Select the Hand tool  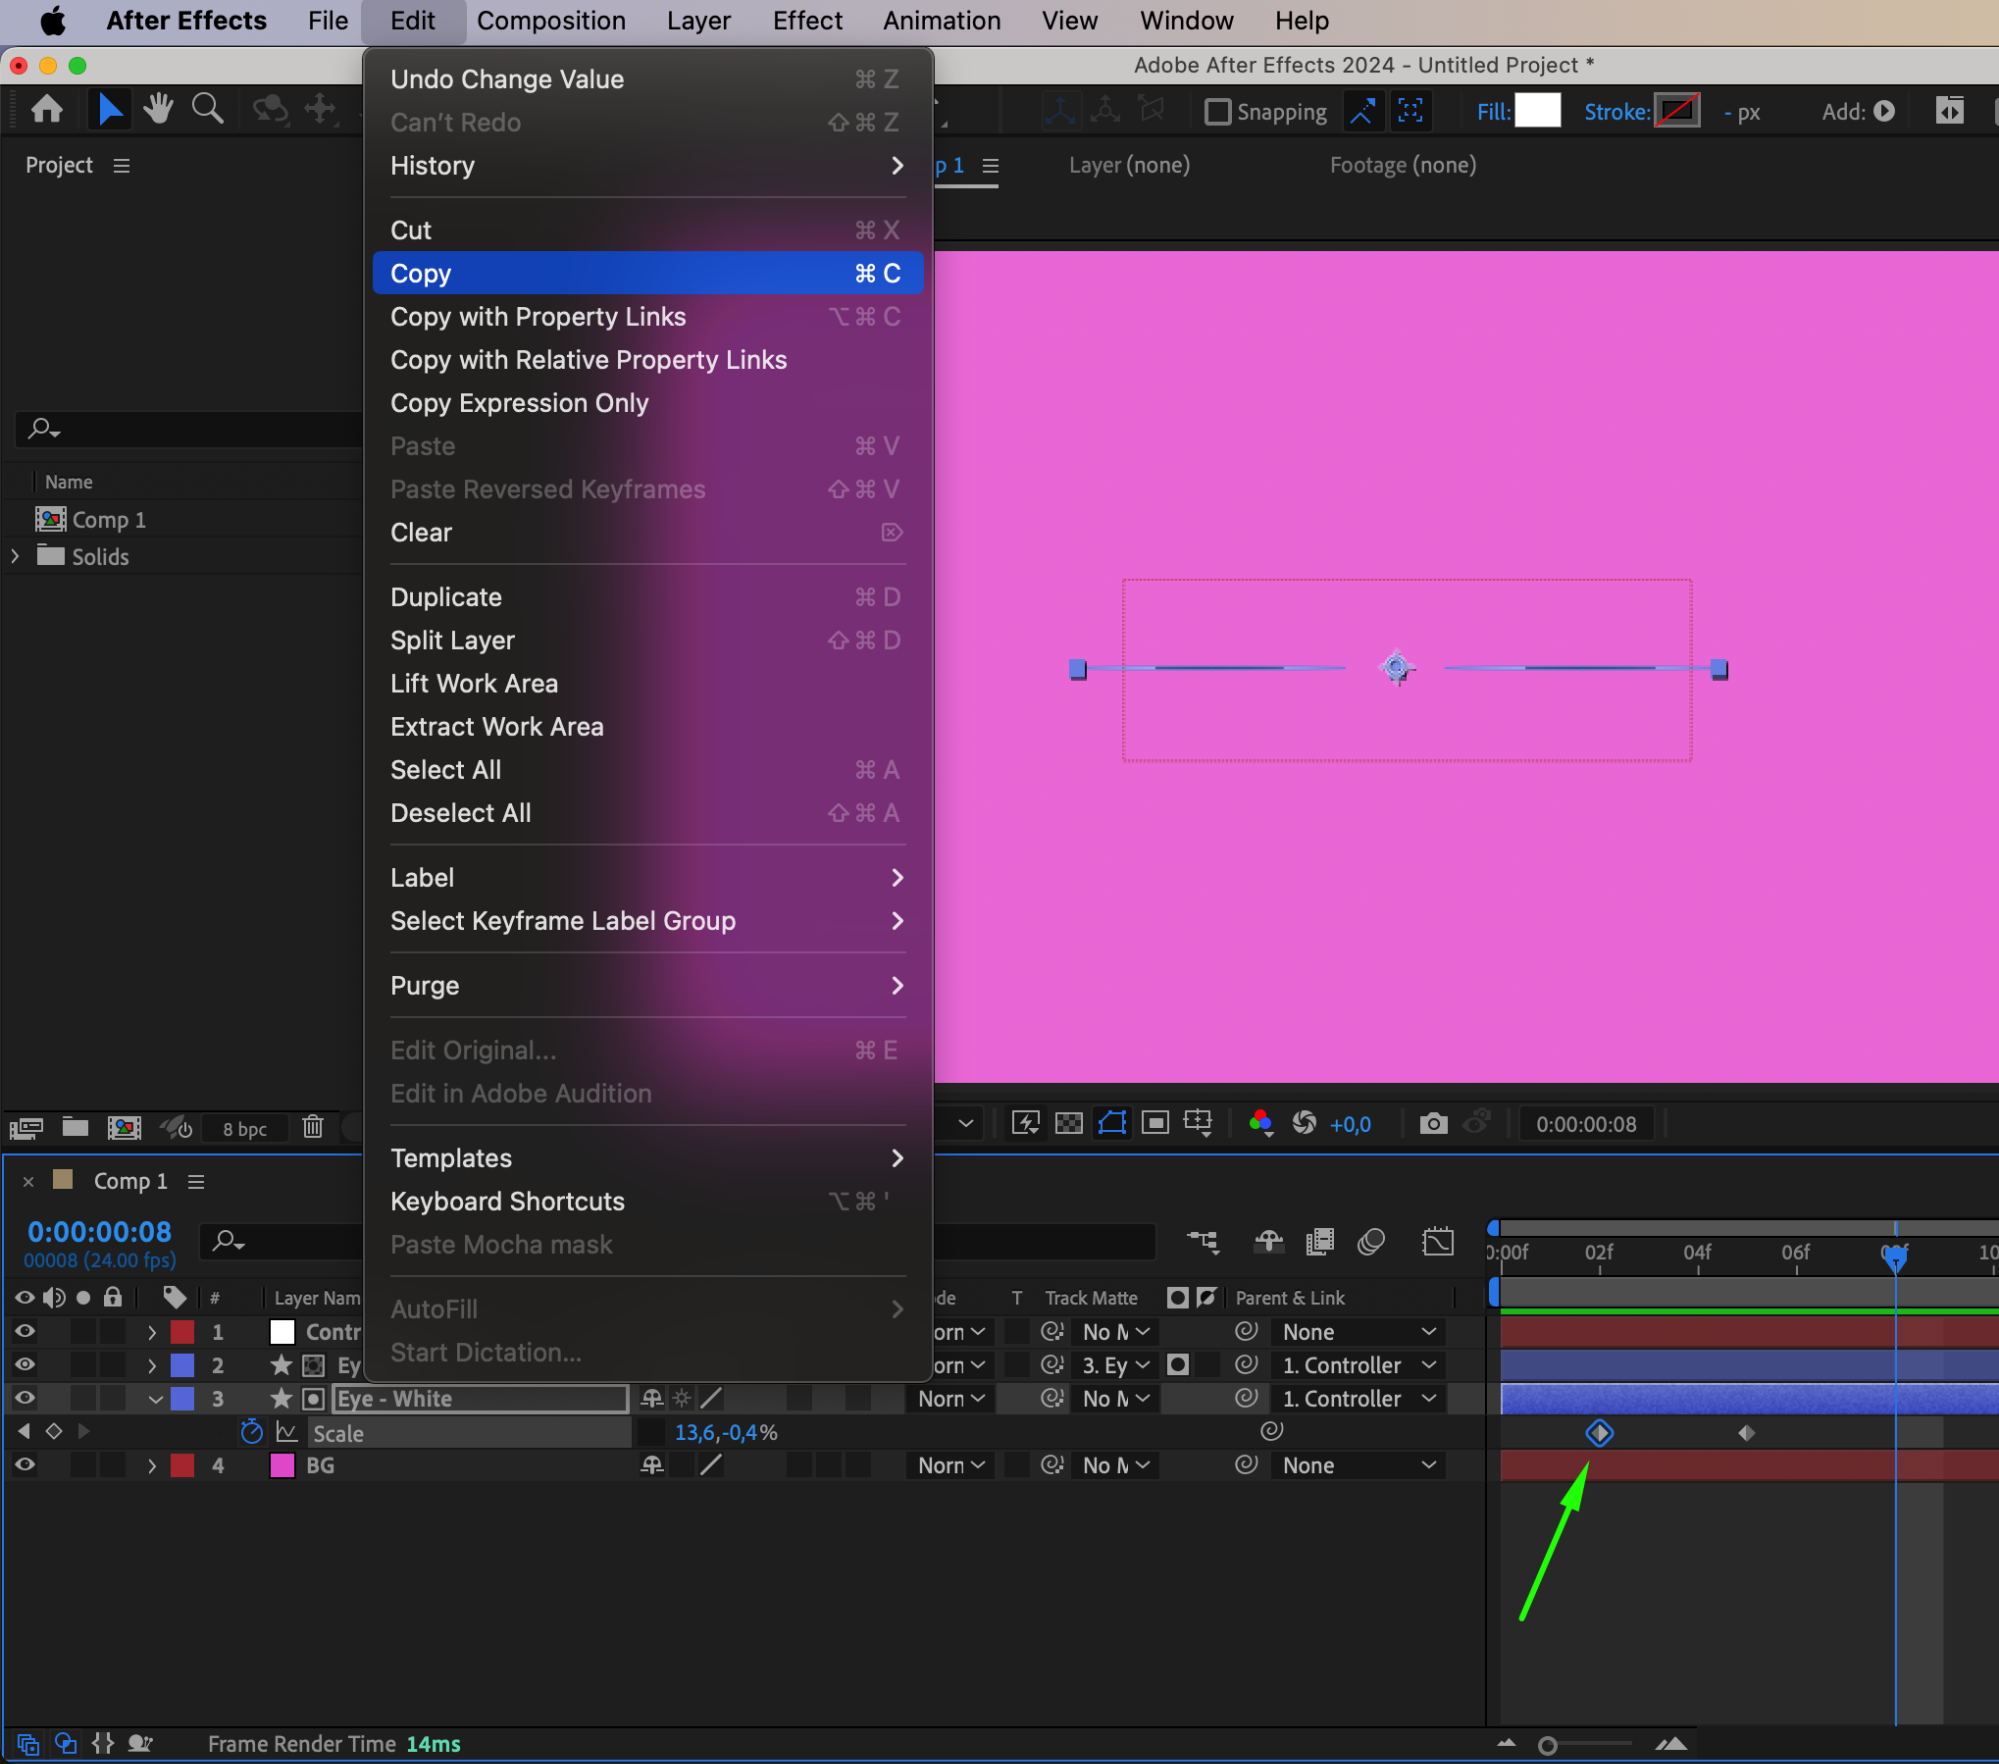(158, 109)
